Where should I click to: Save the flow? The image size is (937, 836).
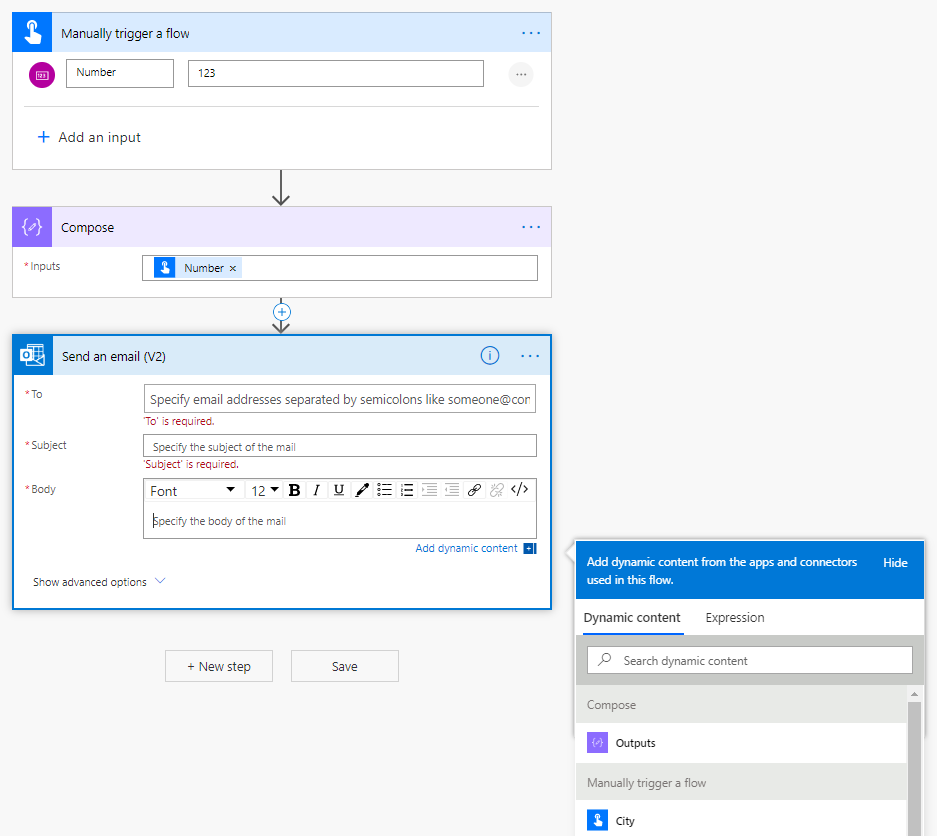[x=344, y=666]
